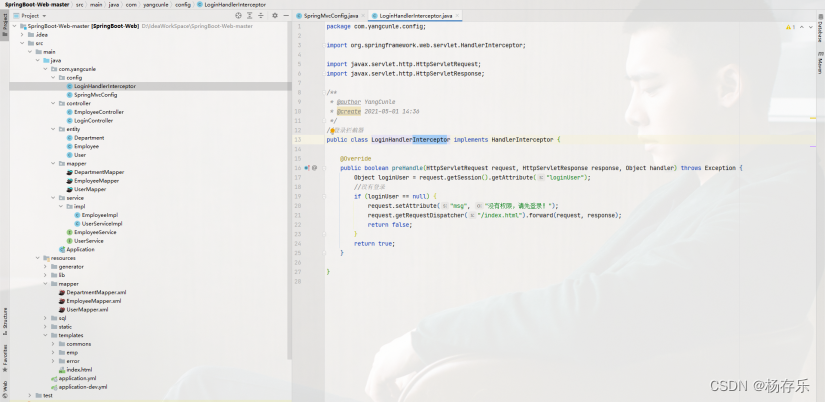Expand the emp folder
Screen dimensions: 825x402
click(x=53, y=353)
